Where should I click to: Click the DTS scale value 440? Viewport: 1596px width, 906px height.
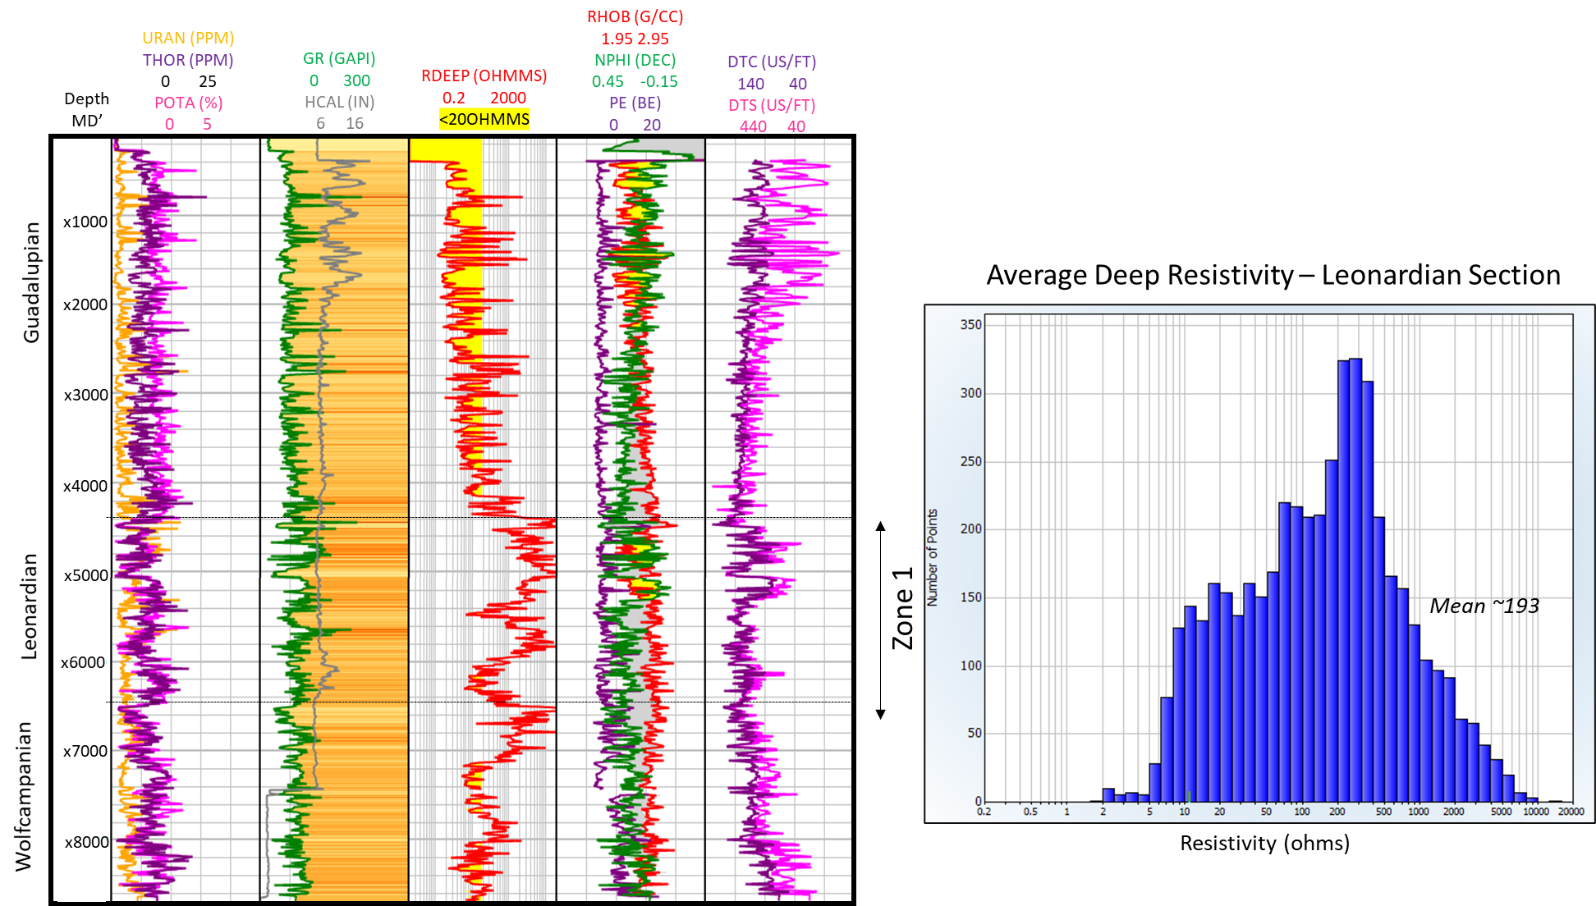point(753,127)
